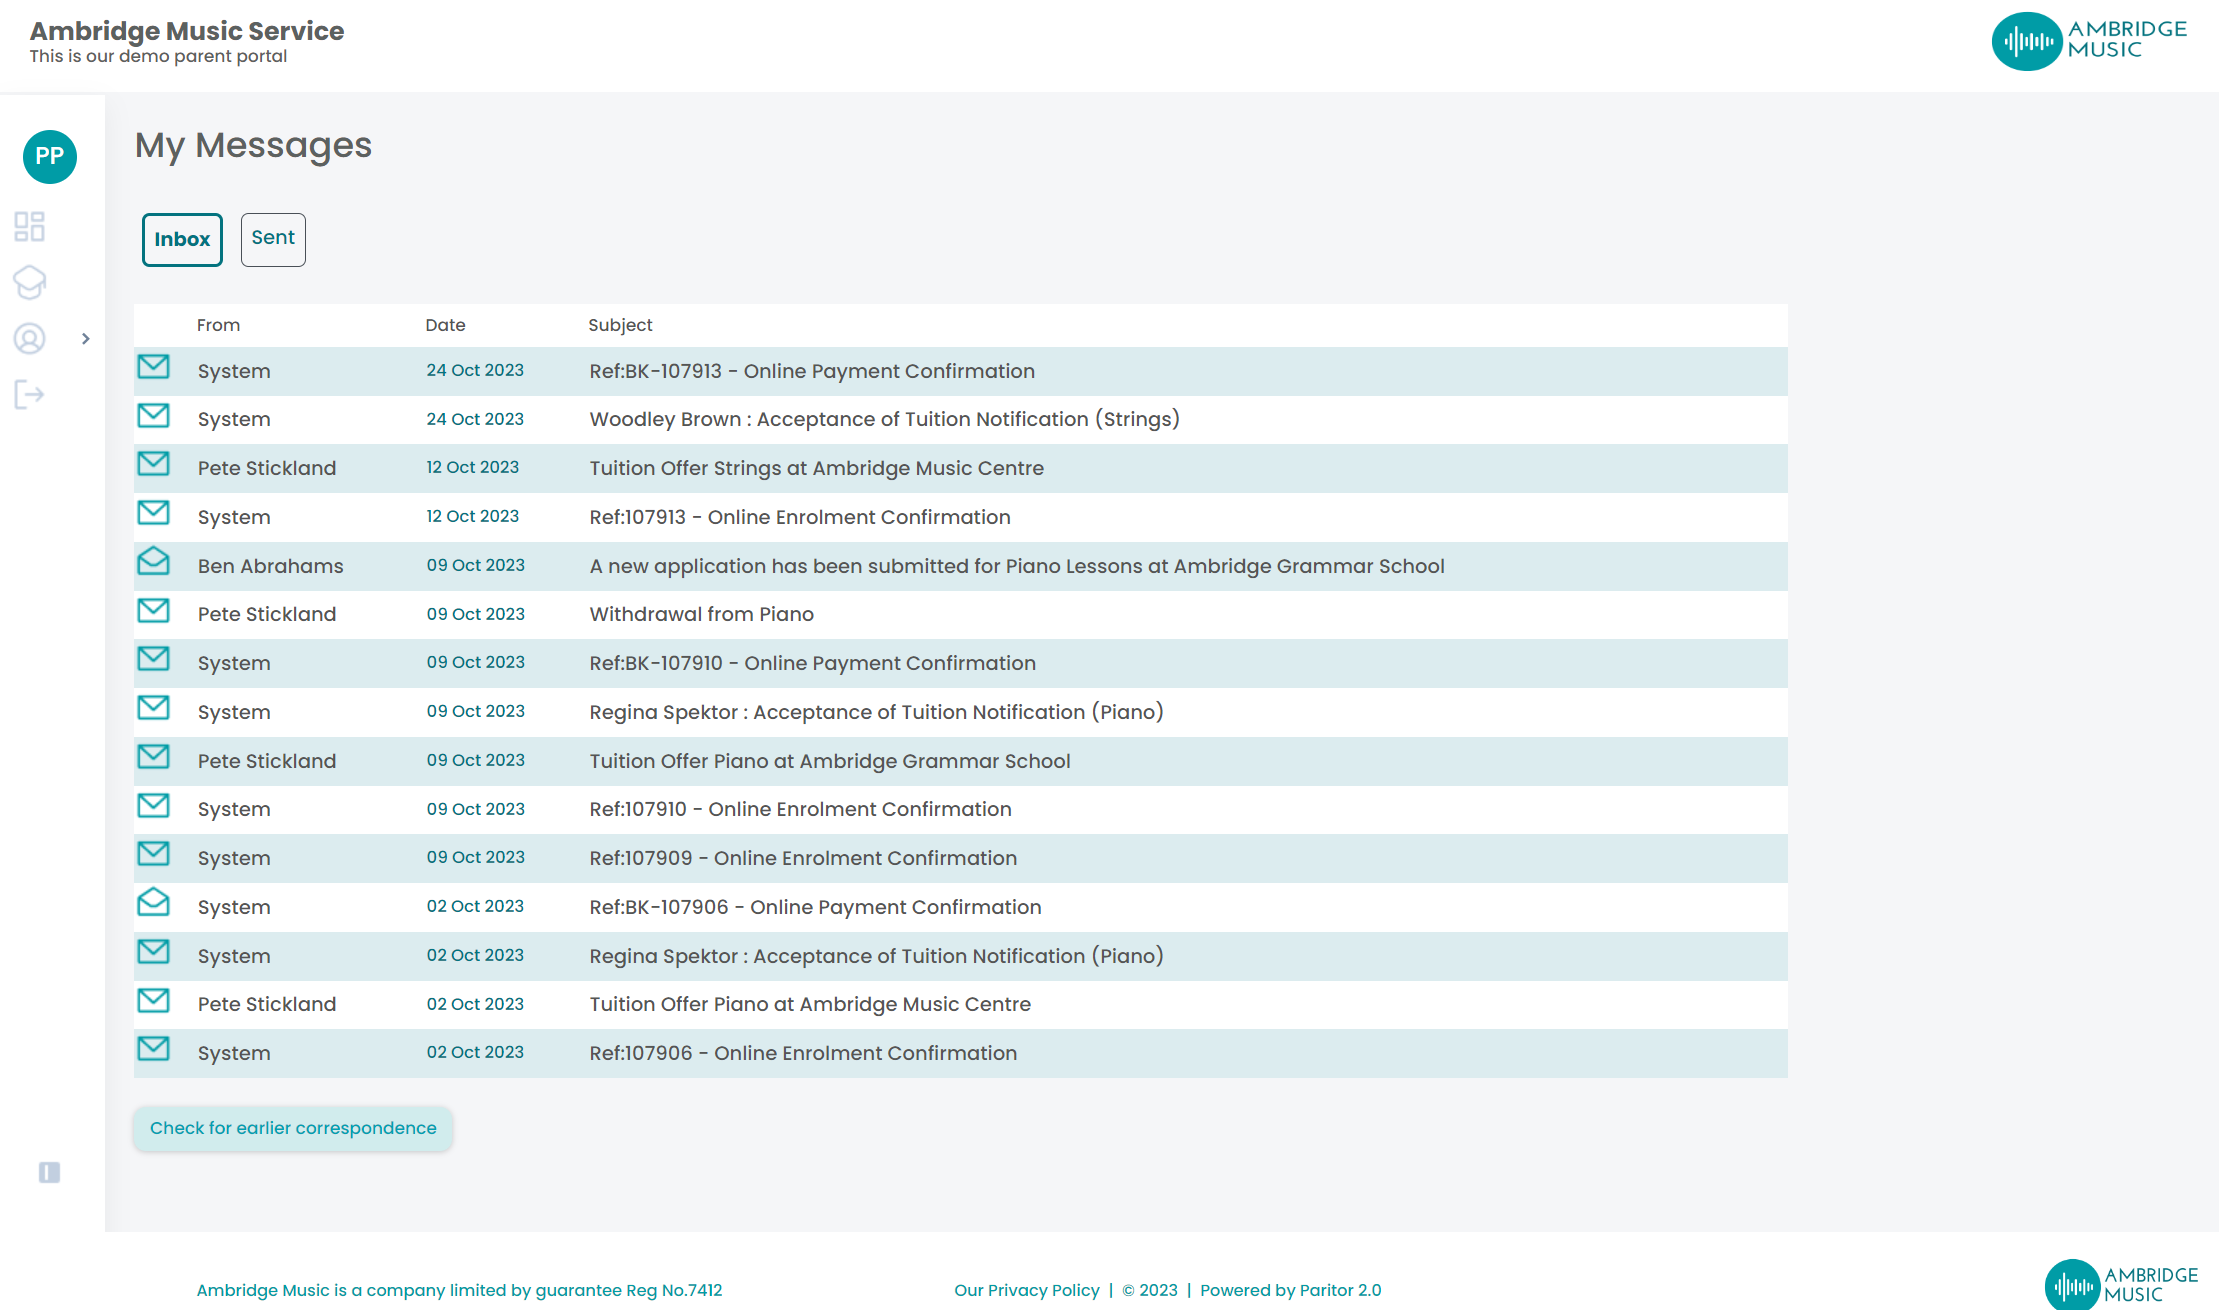Image resolution: width=2219 pixels, height=1310 pixels.
Task: Open Tuition Offer Piano at Ambridge Grammar School
Action: 830,762
